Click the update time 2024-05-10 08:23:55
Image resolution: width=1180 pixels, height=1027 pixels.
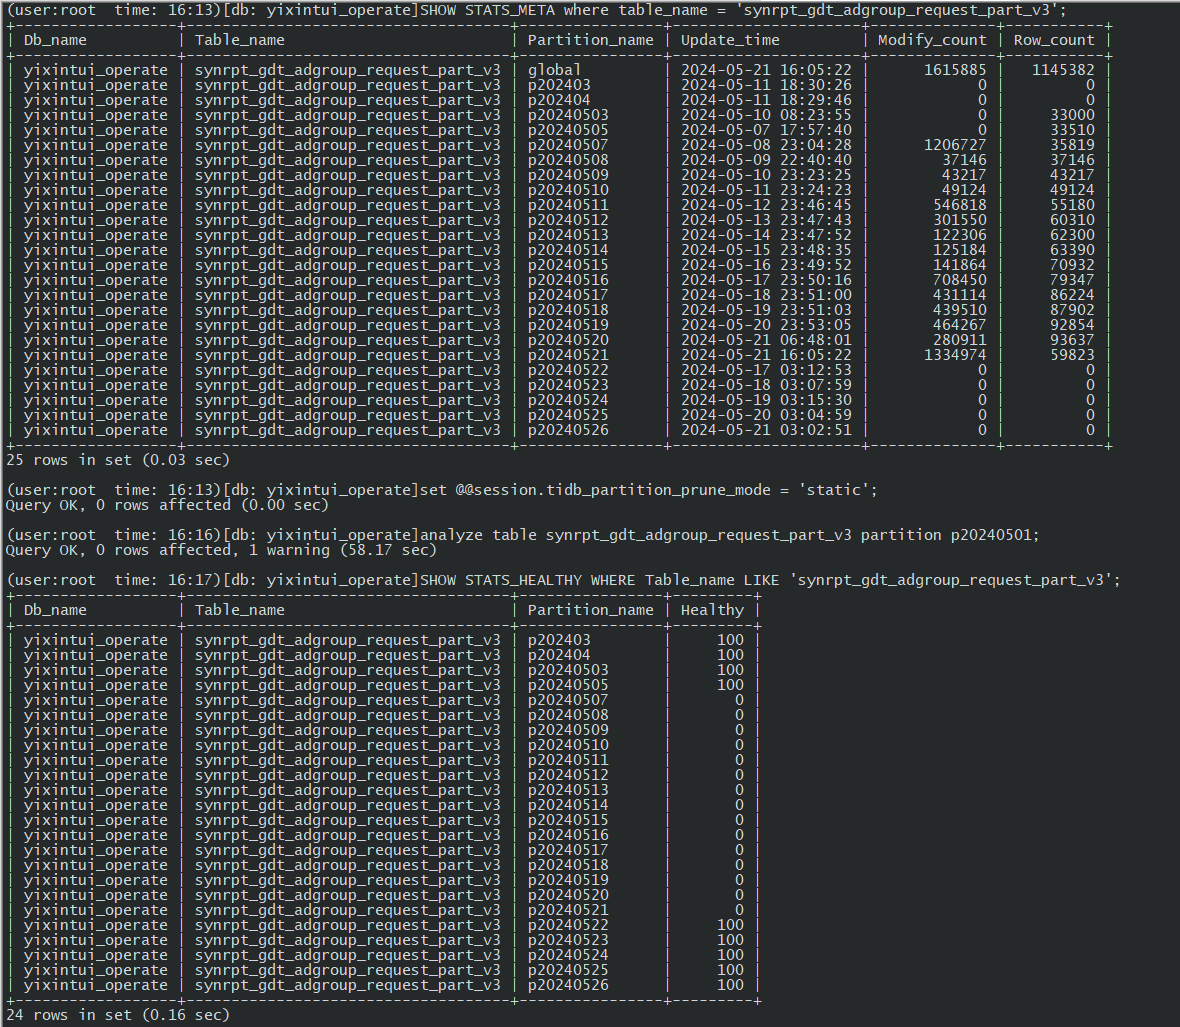coord(766,115)
